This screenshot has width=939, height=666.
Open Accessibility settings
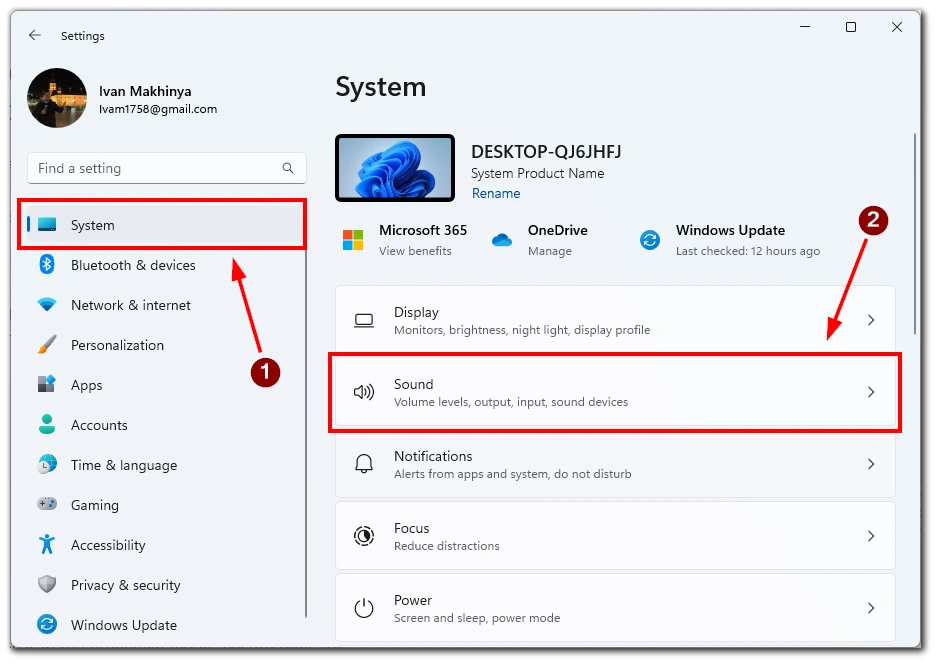[x=163, y=545]
